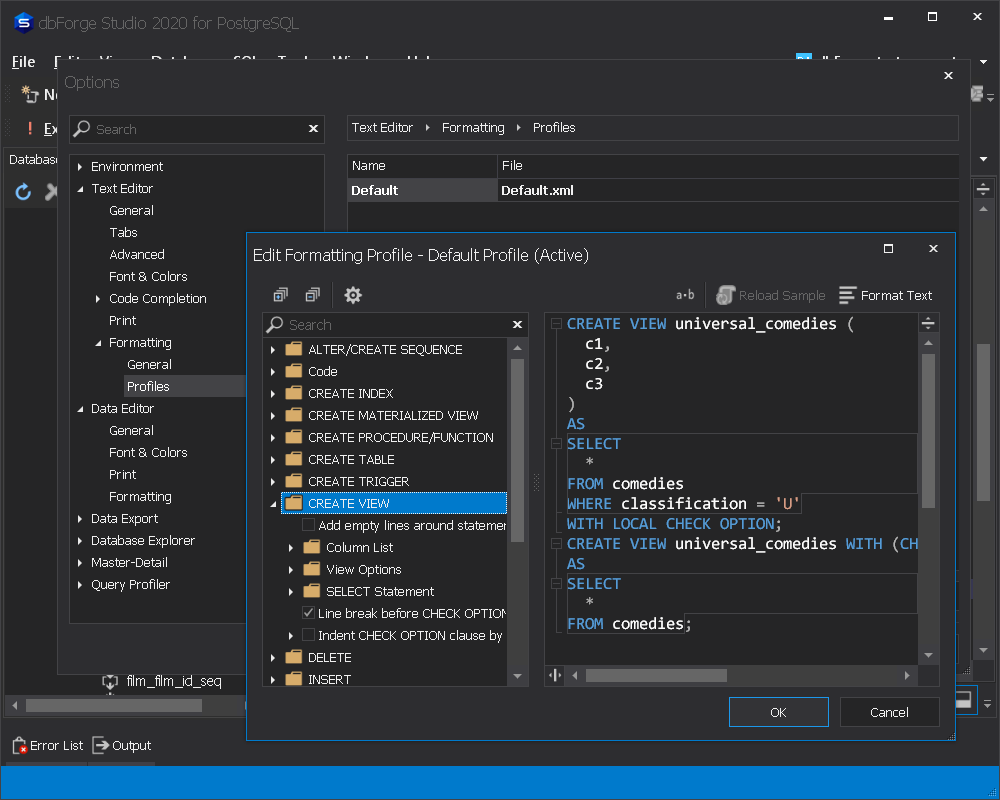Select Profiles under Formatting
Viewport: 1000px width, 800px height.
pyautogui.click(x=148, y=386)
